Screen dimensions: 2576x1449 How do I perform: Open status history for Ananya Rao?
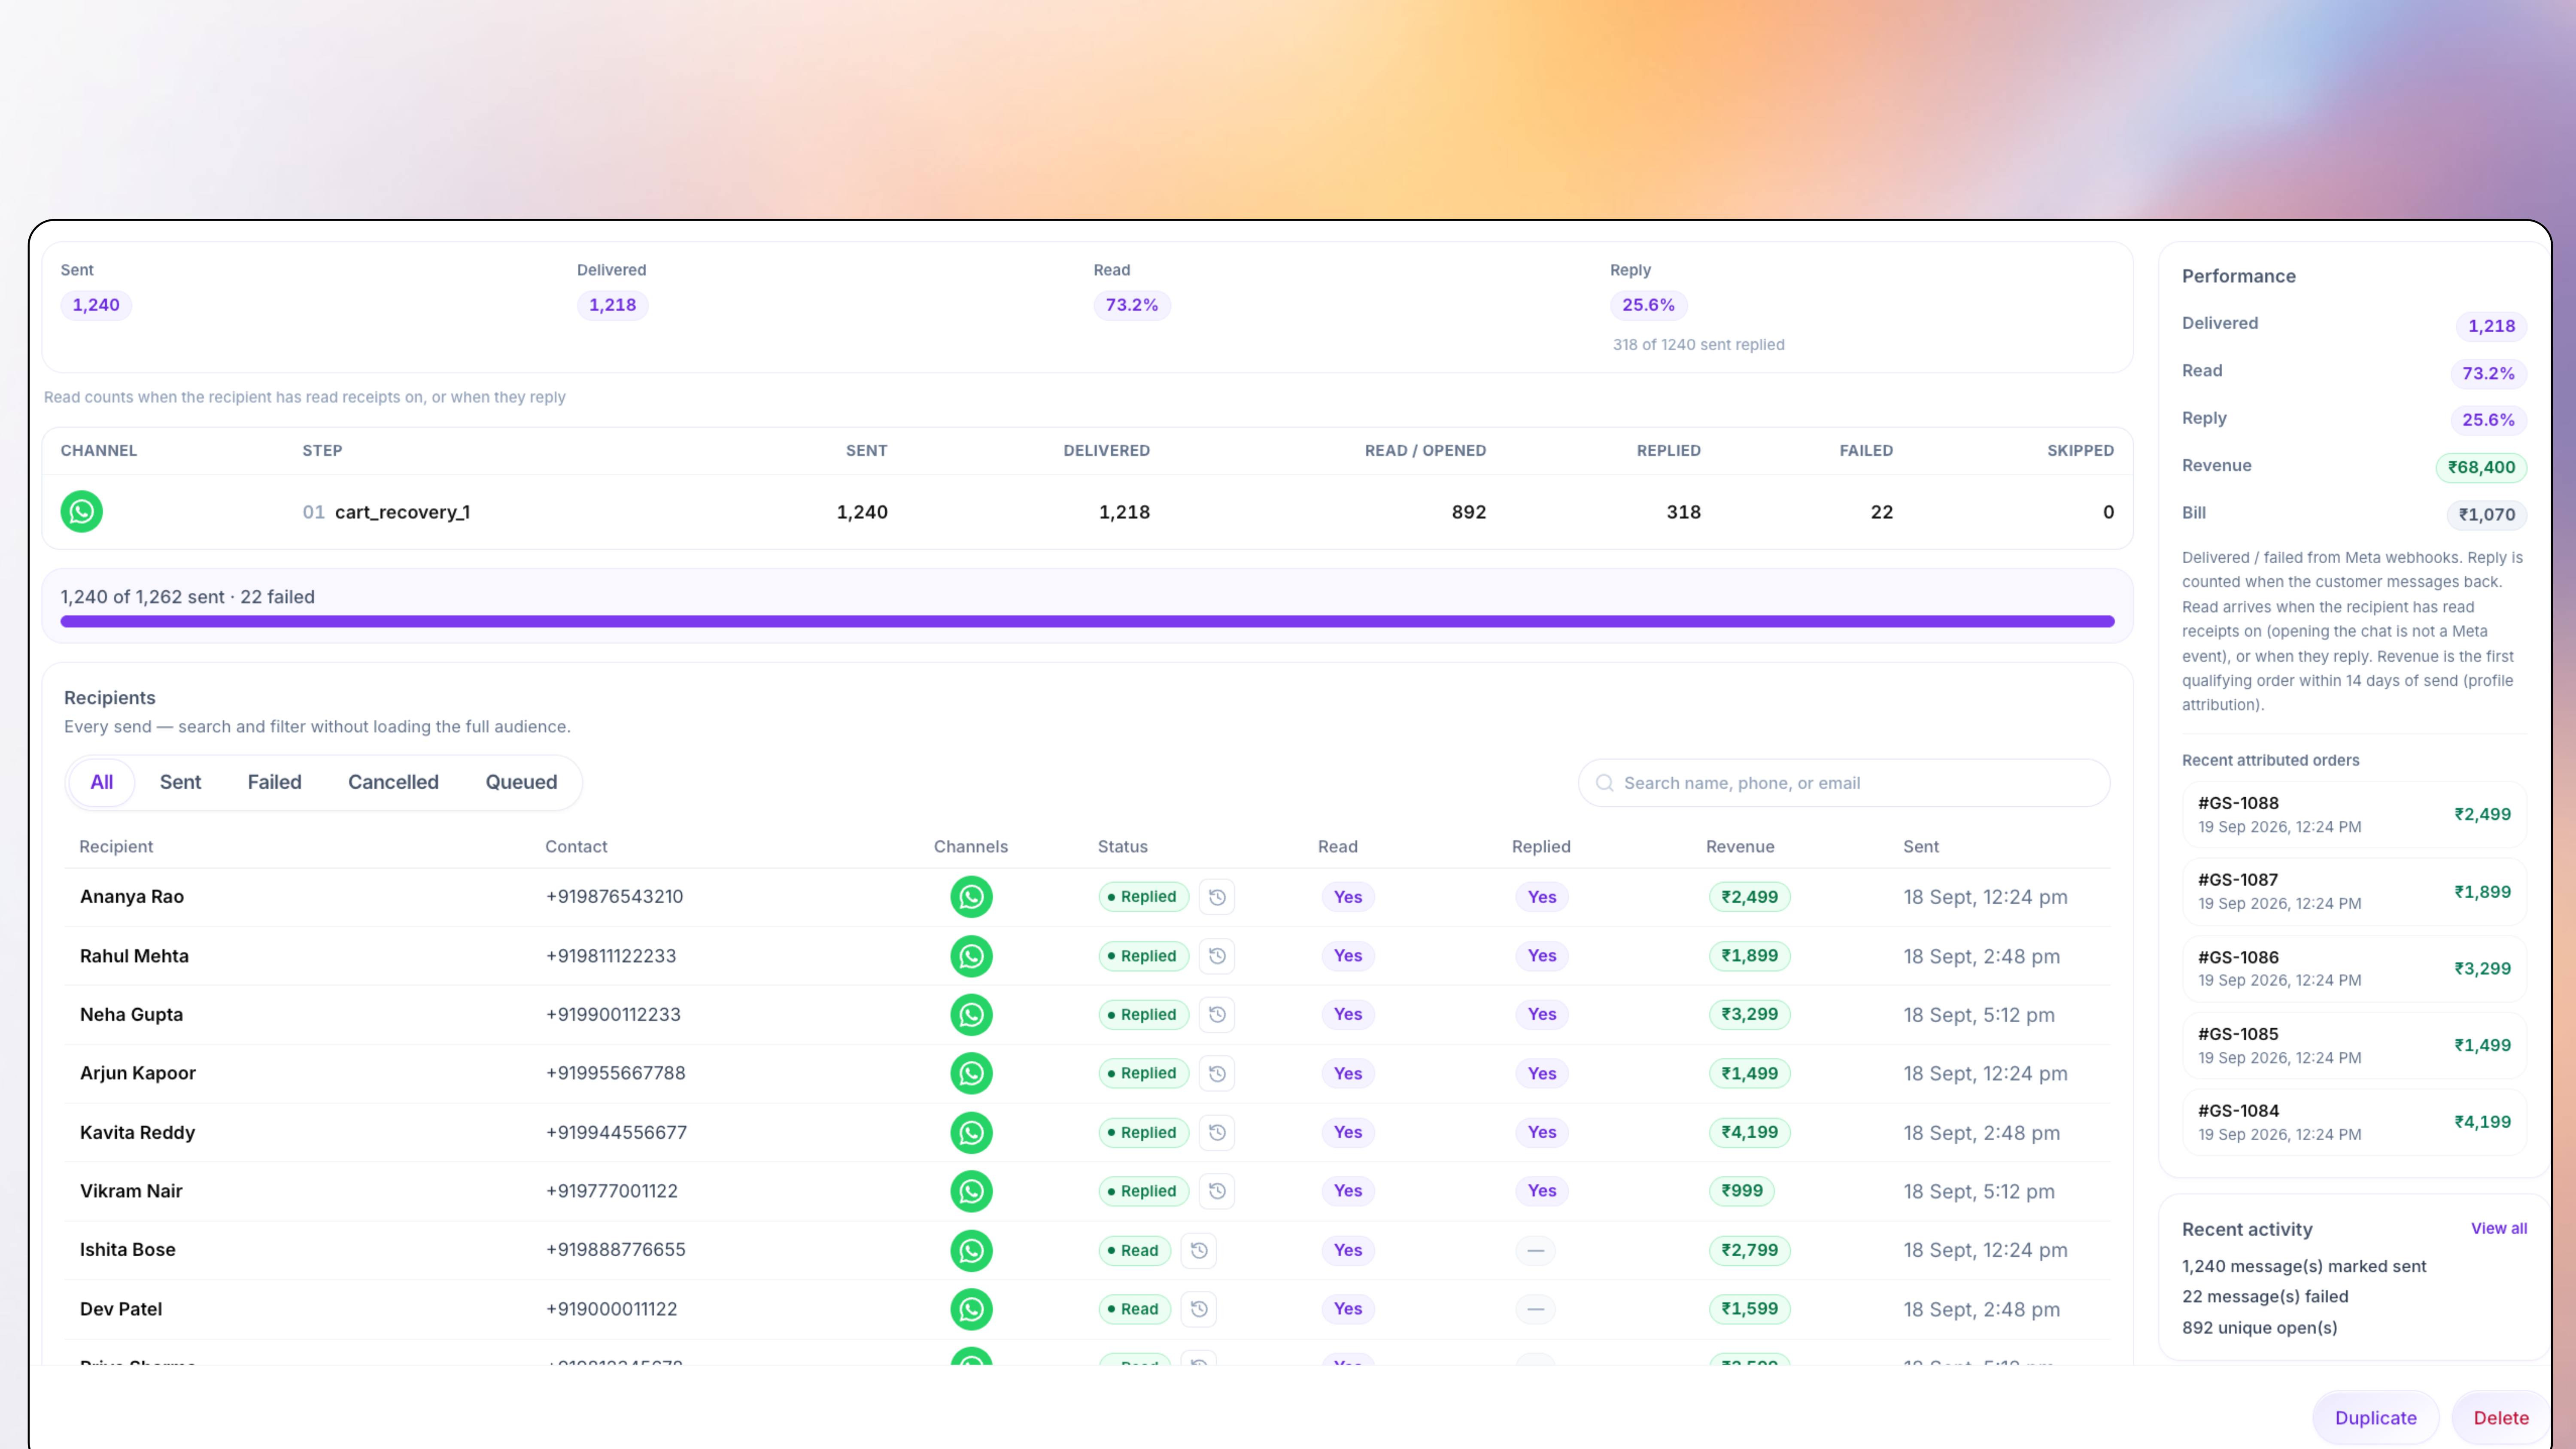pos(1217,897)
